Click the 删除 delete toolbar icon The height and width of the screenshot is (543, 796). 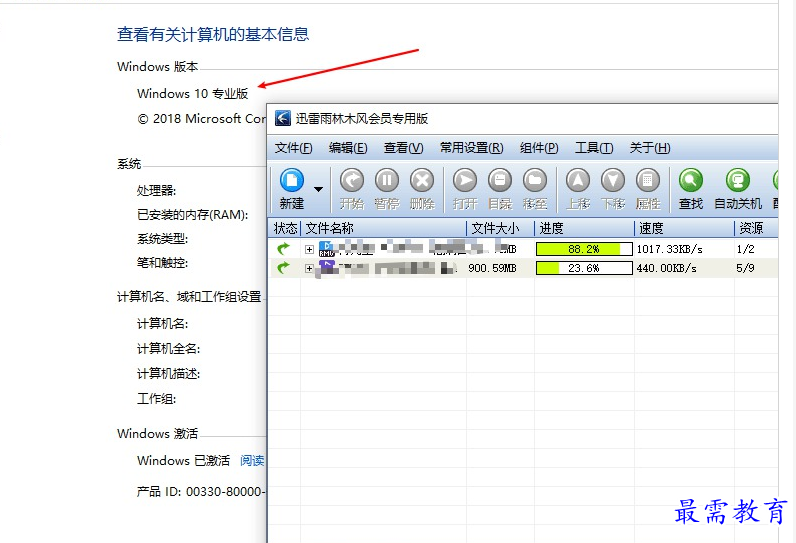click(422, 180)
